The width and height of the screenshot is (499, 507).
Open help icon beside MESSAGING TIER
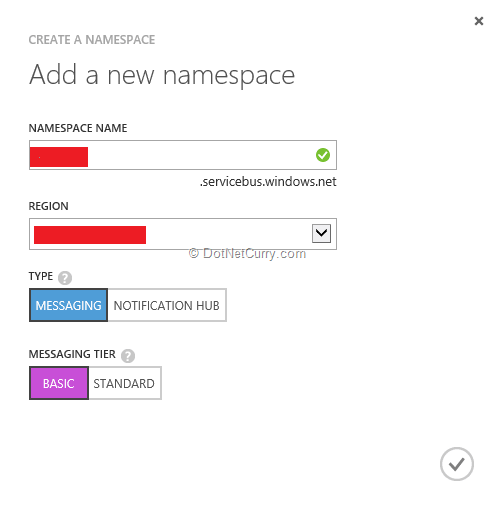[x=128, y=356]
